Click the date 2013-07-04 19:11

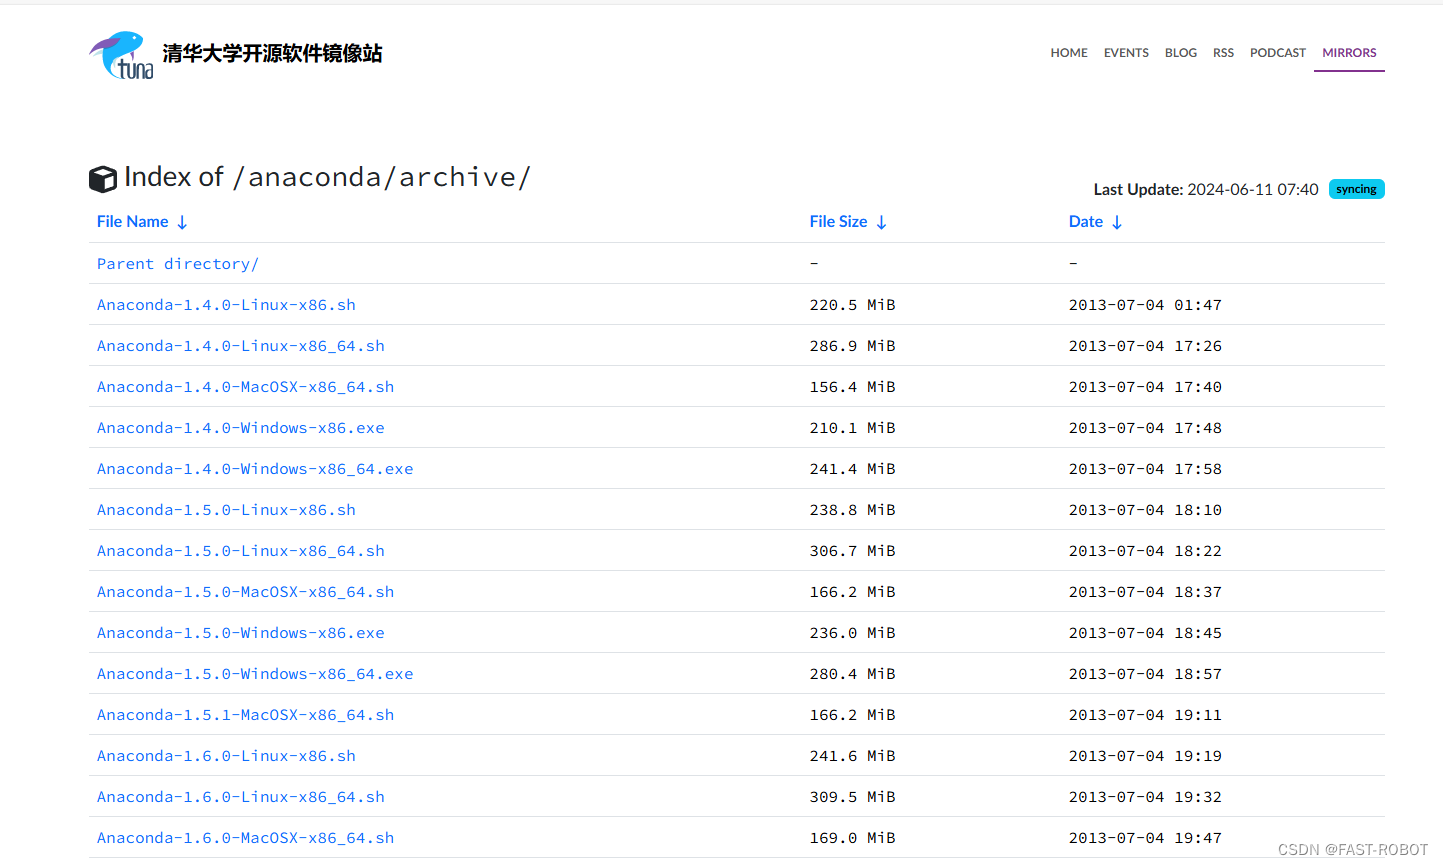pos(1145,715)
